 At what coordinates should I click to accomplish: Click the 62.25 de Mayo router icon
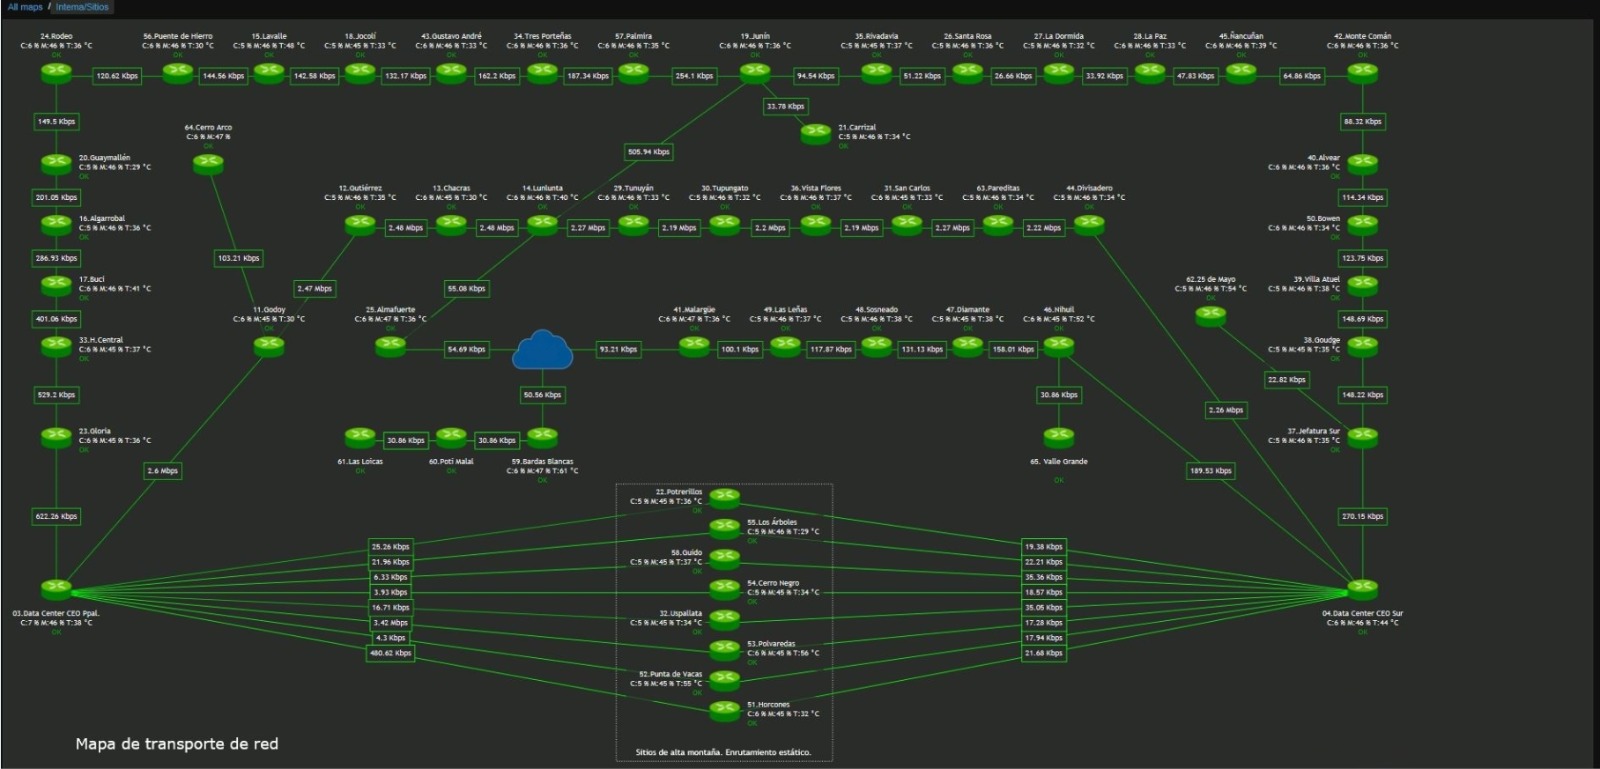pyautogui.click(x=1211, y=316)
